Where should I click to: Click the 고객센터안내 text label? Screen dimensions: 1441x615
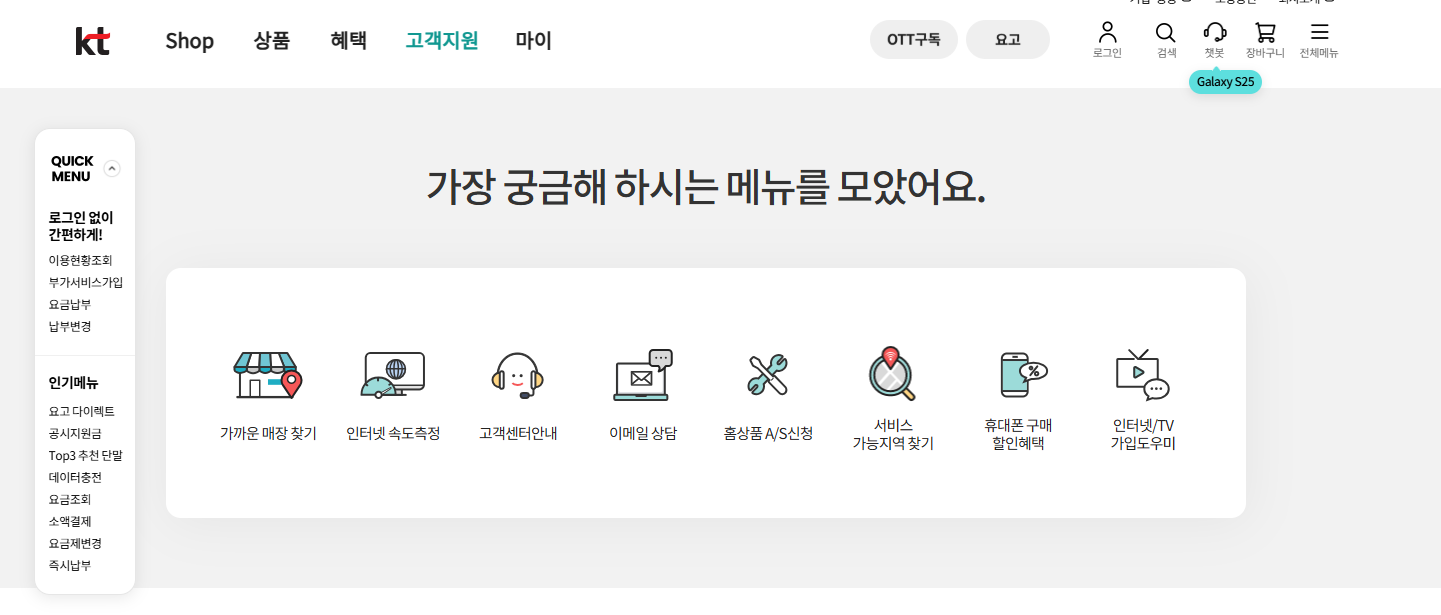(x=518, y=433)
